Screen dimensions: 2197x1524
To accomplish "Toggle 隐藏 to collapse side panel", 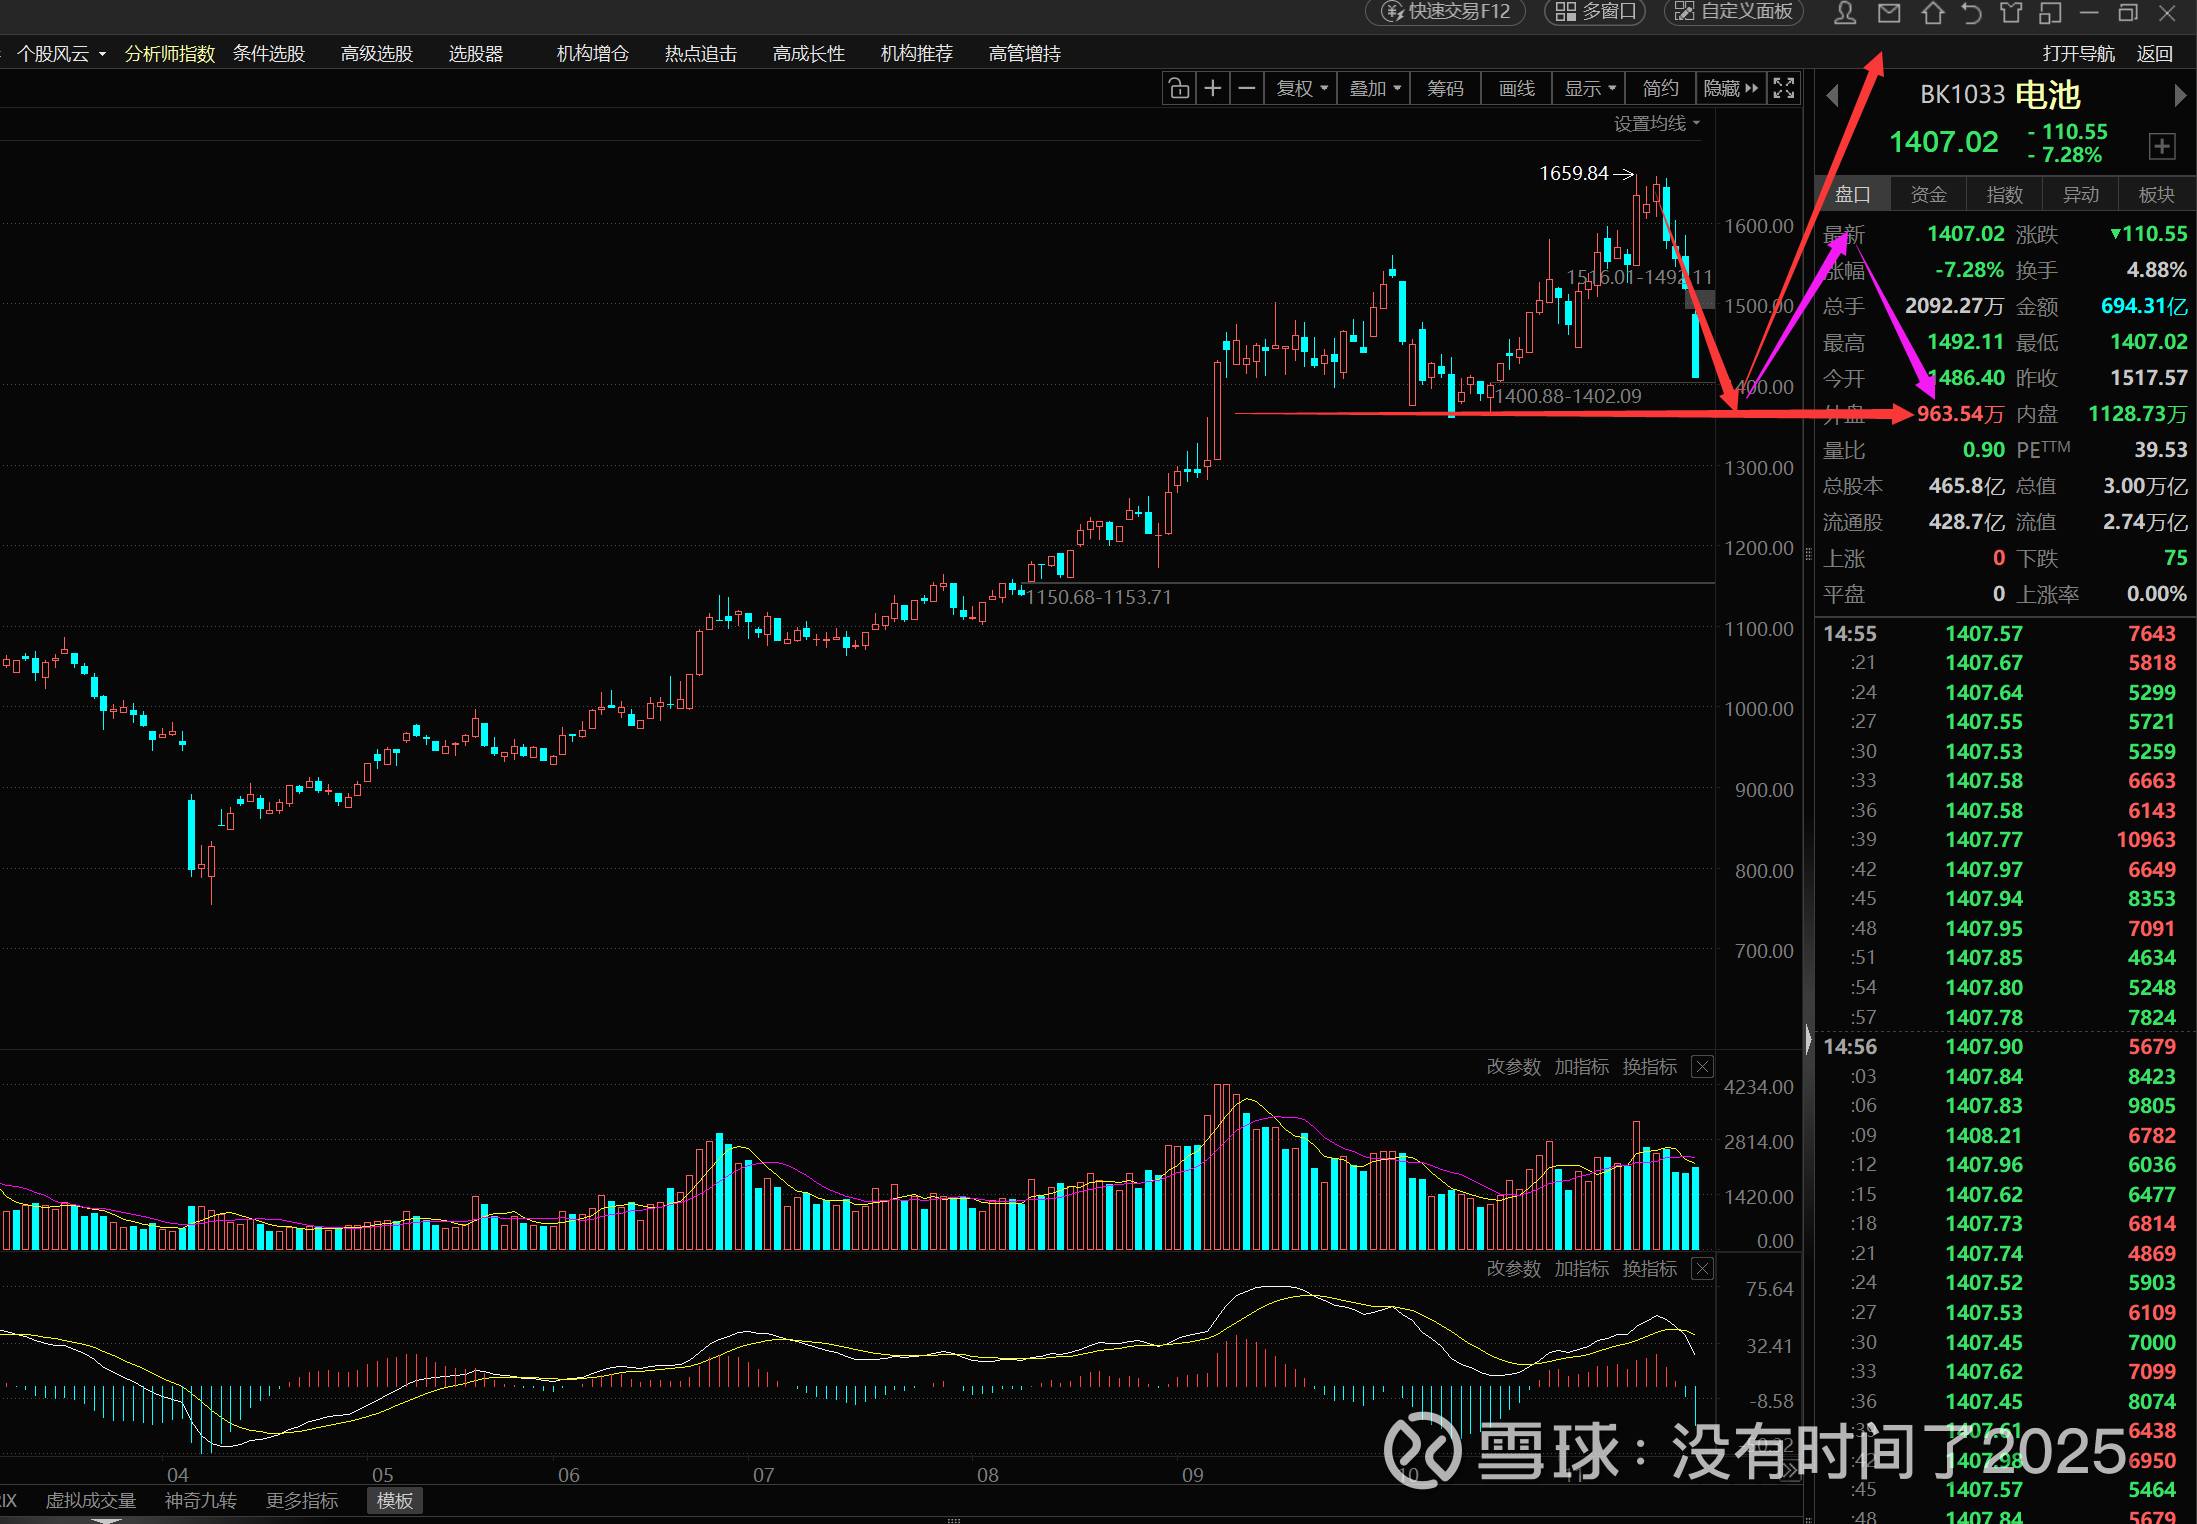I will click(x=1730, y=89).
